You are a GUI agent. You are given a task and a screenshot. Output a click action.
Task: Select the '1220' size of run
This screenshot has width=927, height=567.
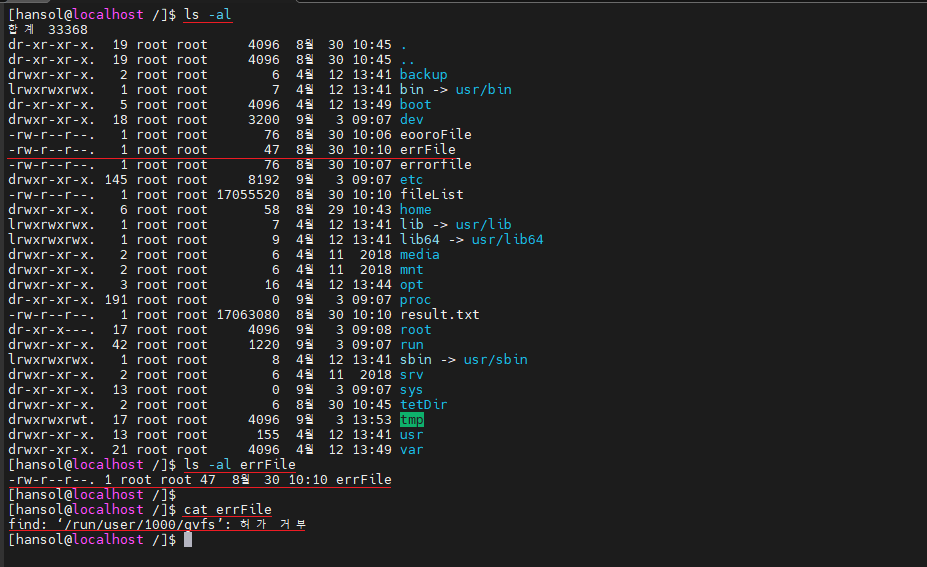[x=264, y=345]
